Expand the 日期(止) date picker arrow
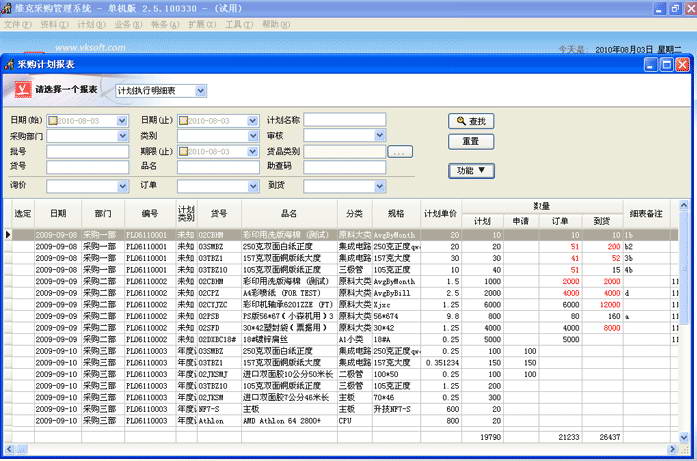The width and height of the screenshot is (697, 461). 252,121
